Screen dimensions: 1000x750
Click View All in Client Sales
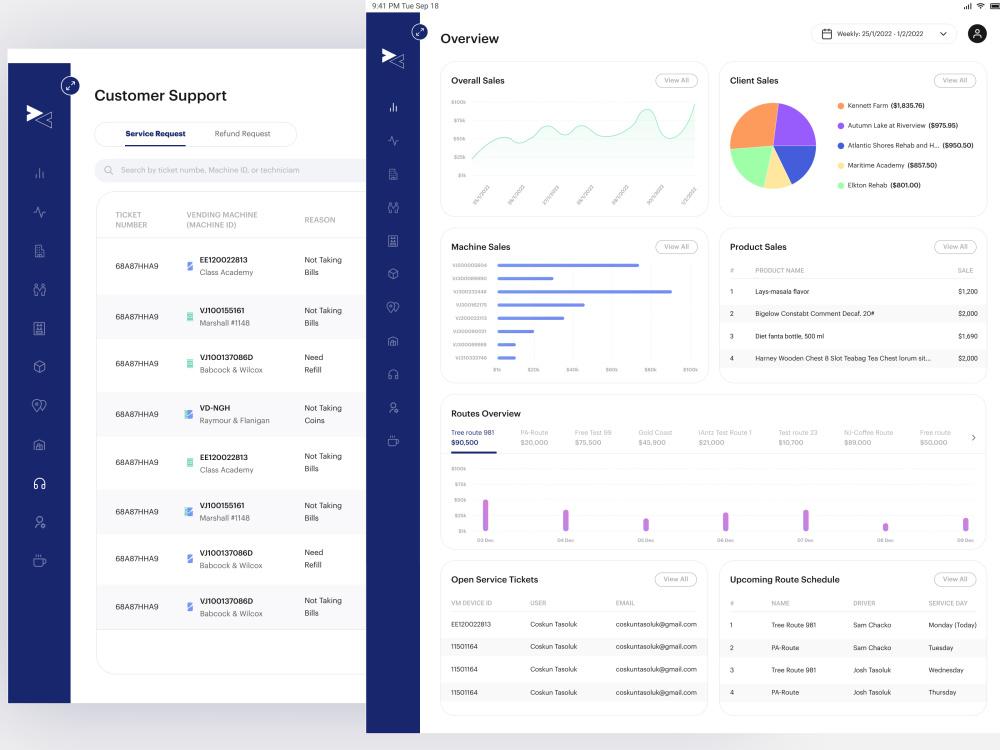(x=955, y=80)
